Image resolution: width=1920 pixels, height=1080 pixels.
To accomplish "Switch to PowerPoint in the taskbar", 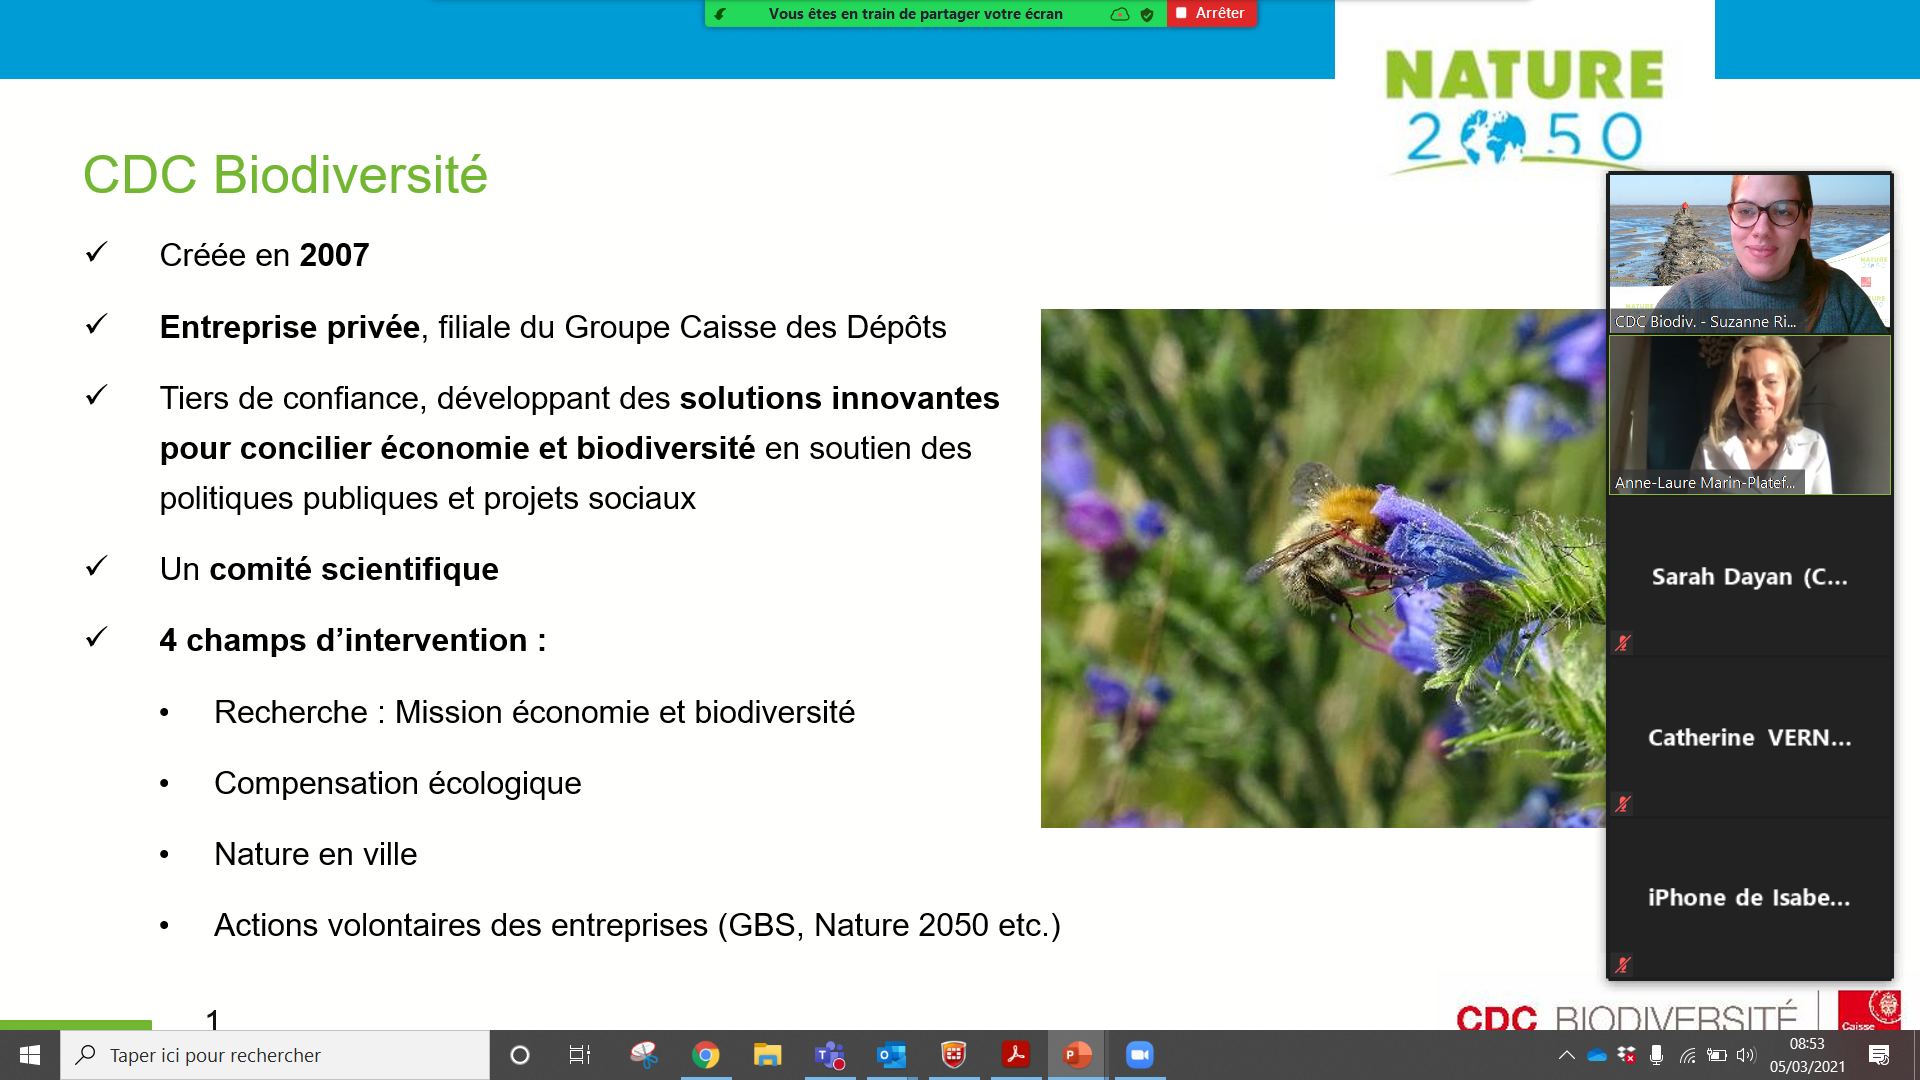I will [x=1077, y=1055].
